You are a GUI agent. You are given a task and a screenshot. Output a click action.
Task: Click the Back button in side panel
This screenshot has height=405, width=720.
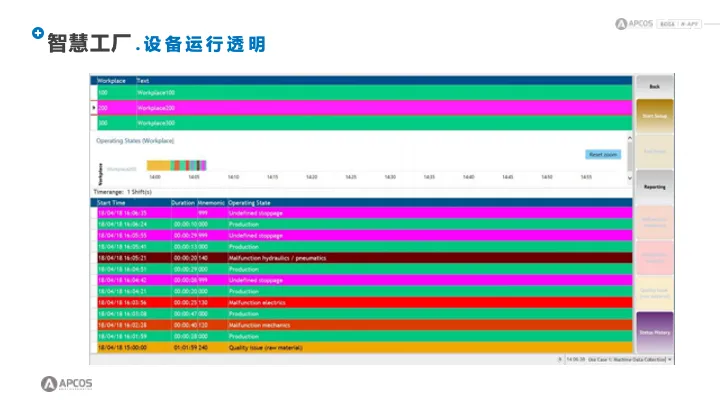[x=655, y=86]
